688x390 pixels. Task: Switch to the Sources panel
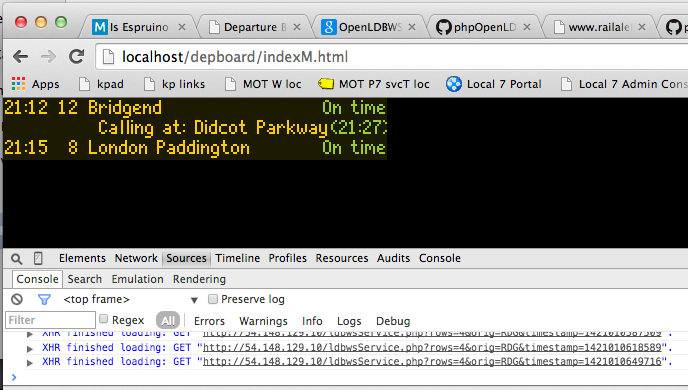186,258
